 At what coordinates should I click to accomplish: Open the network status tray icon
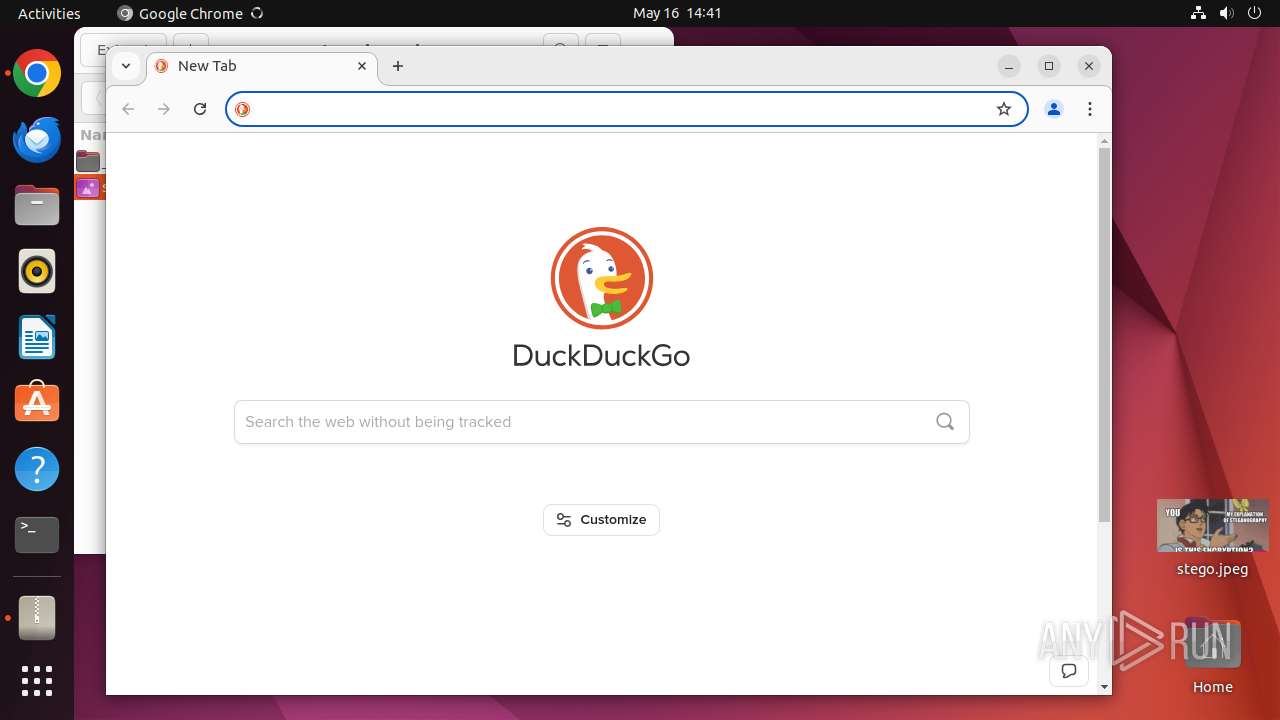coord(1199,13)
